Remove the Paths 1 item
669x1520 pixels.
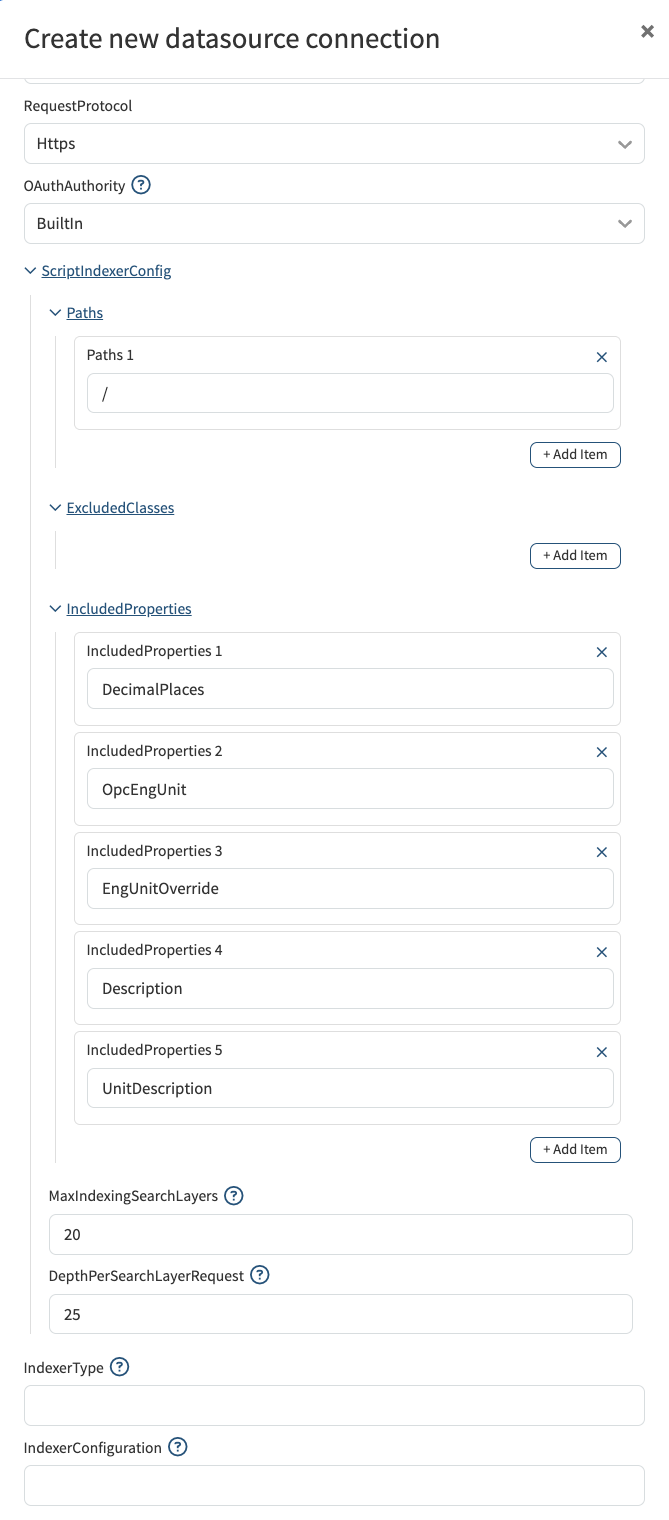tap(602, 357)
